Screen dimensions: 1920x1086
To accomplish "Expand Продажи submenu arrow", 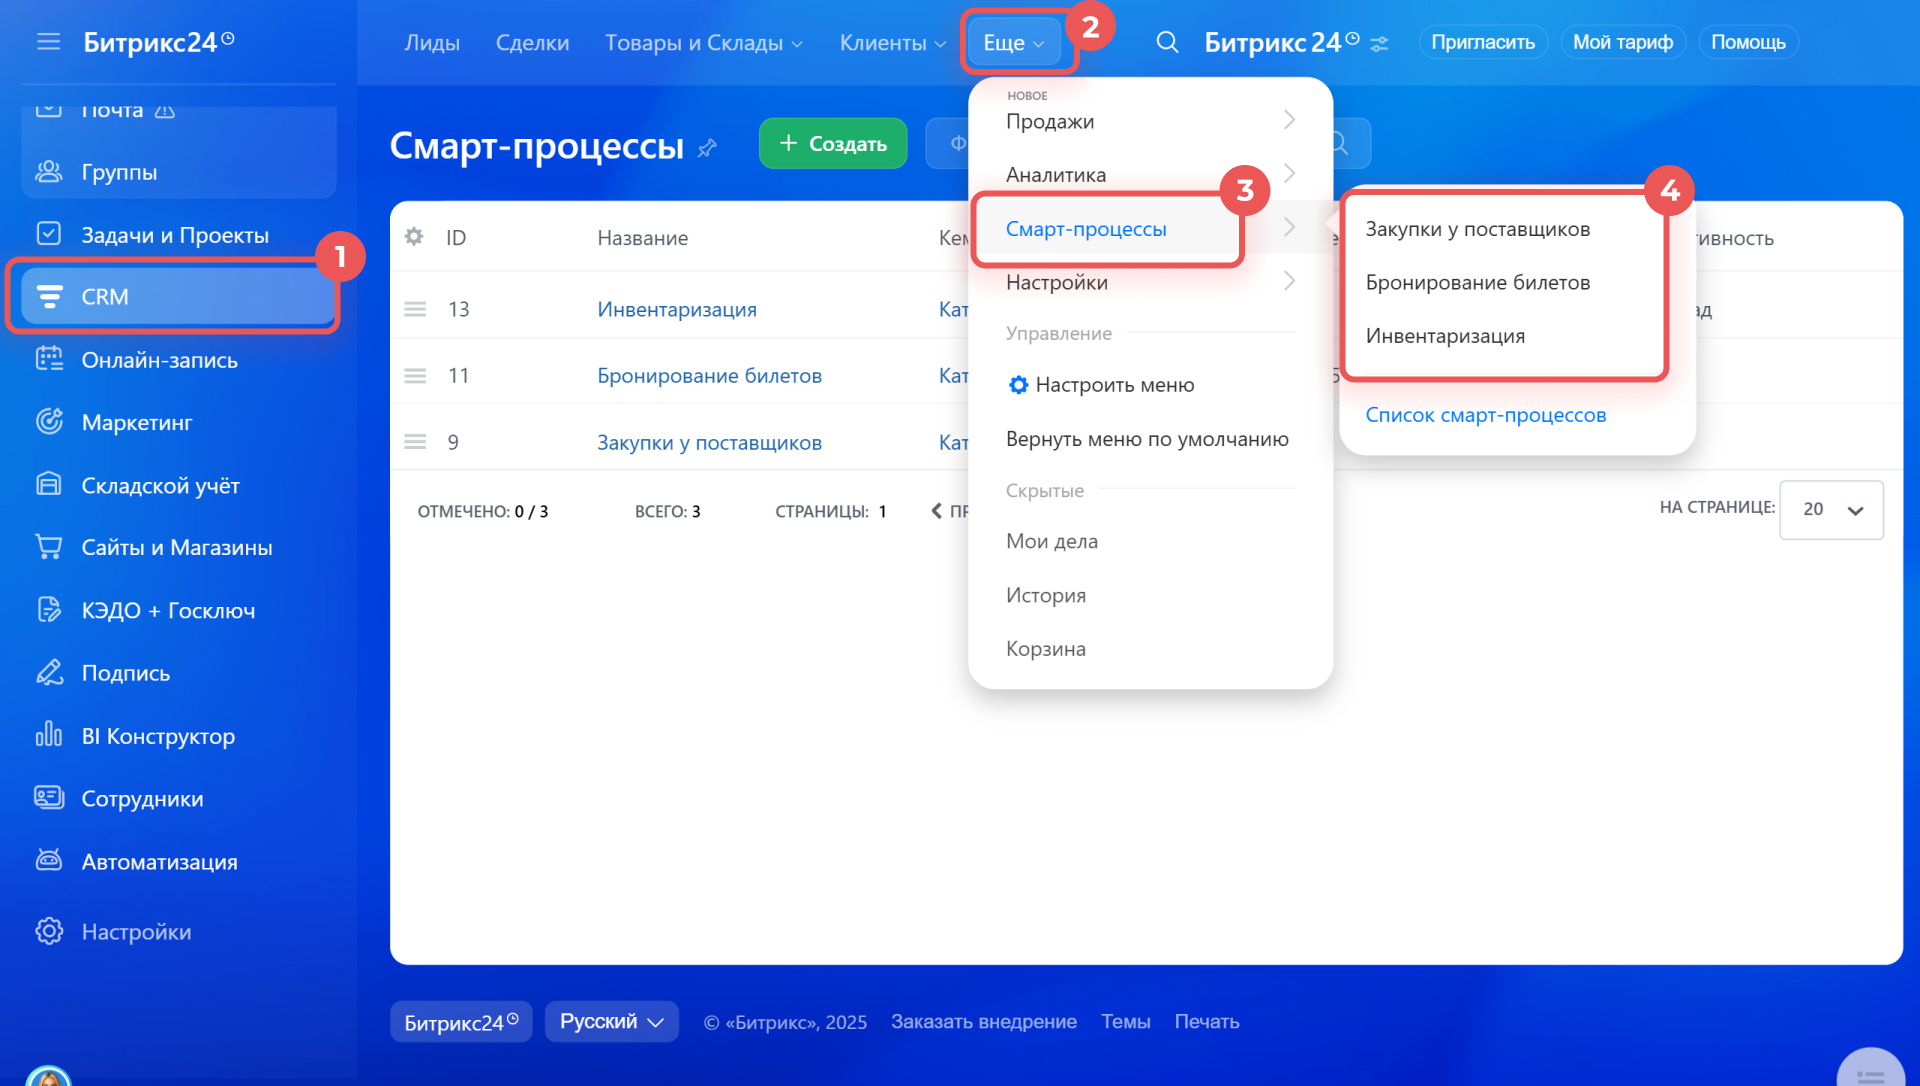I will tap(1289, 120).
